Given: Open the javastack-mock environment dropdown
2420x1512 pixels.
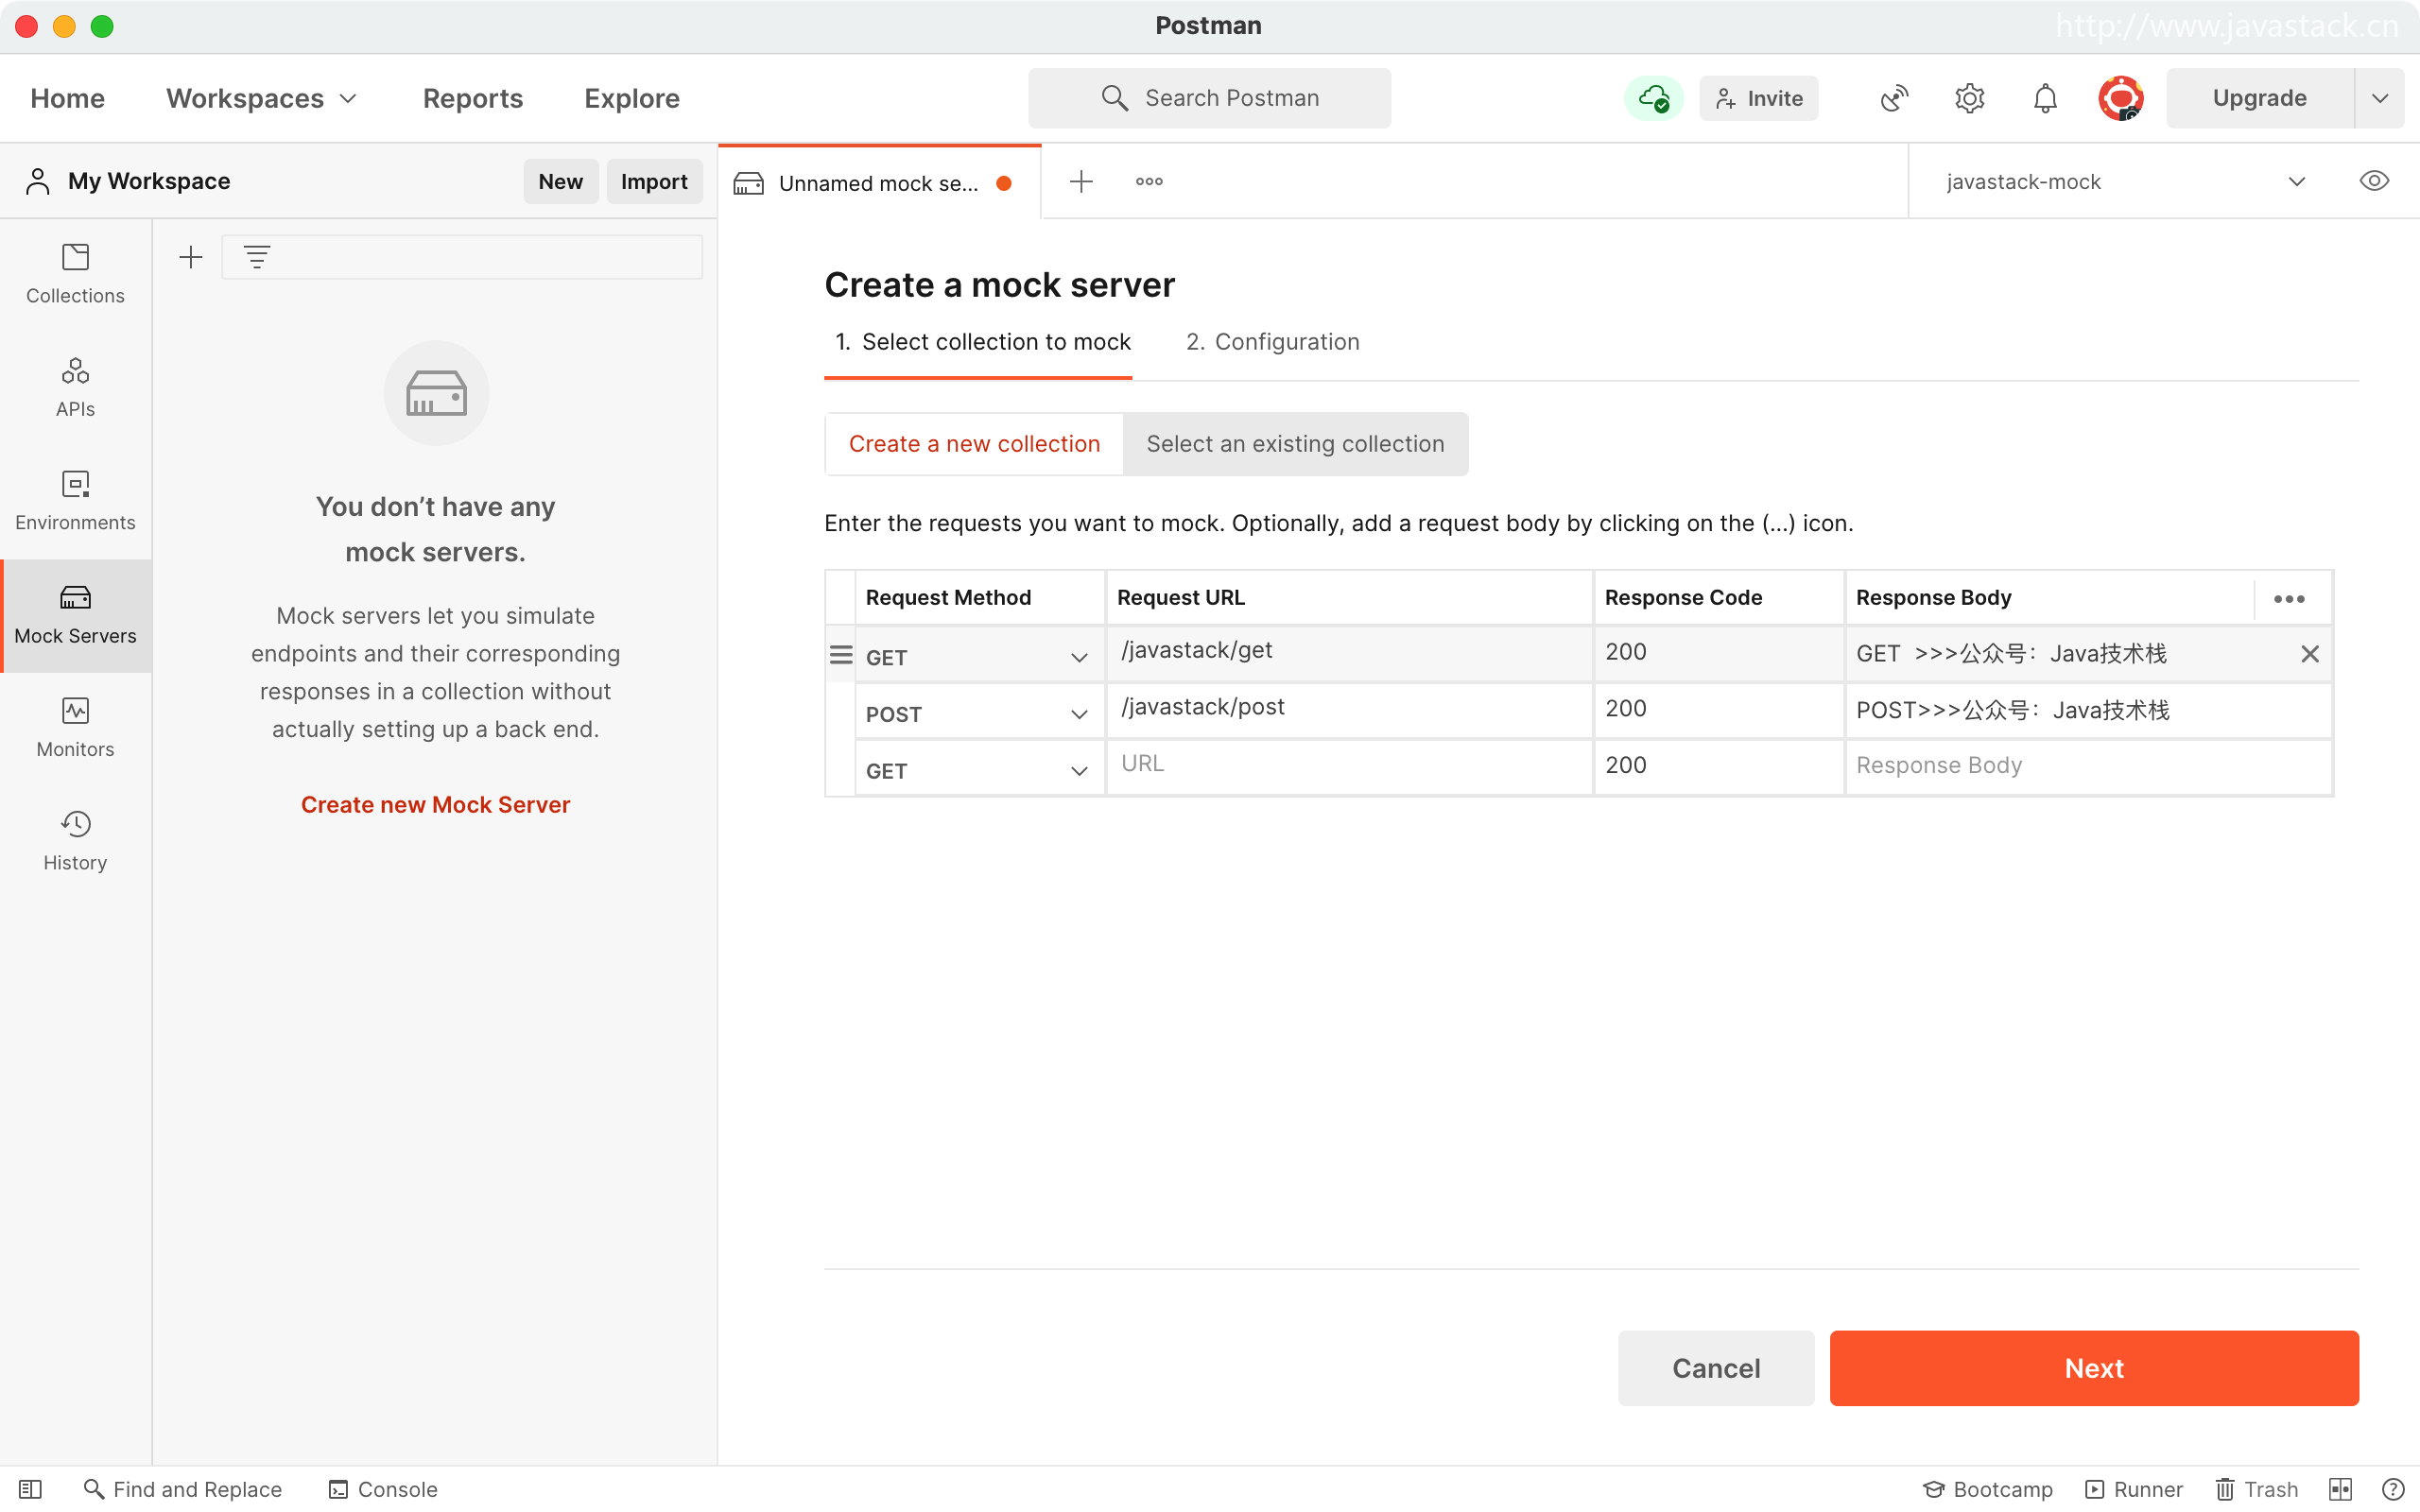Looking at the screenshot, I should pos(2123,182).
